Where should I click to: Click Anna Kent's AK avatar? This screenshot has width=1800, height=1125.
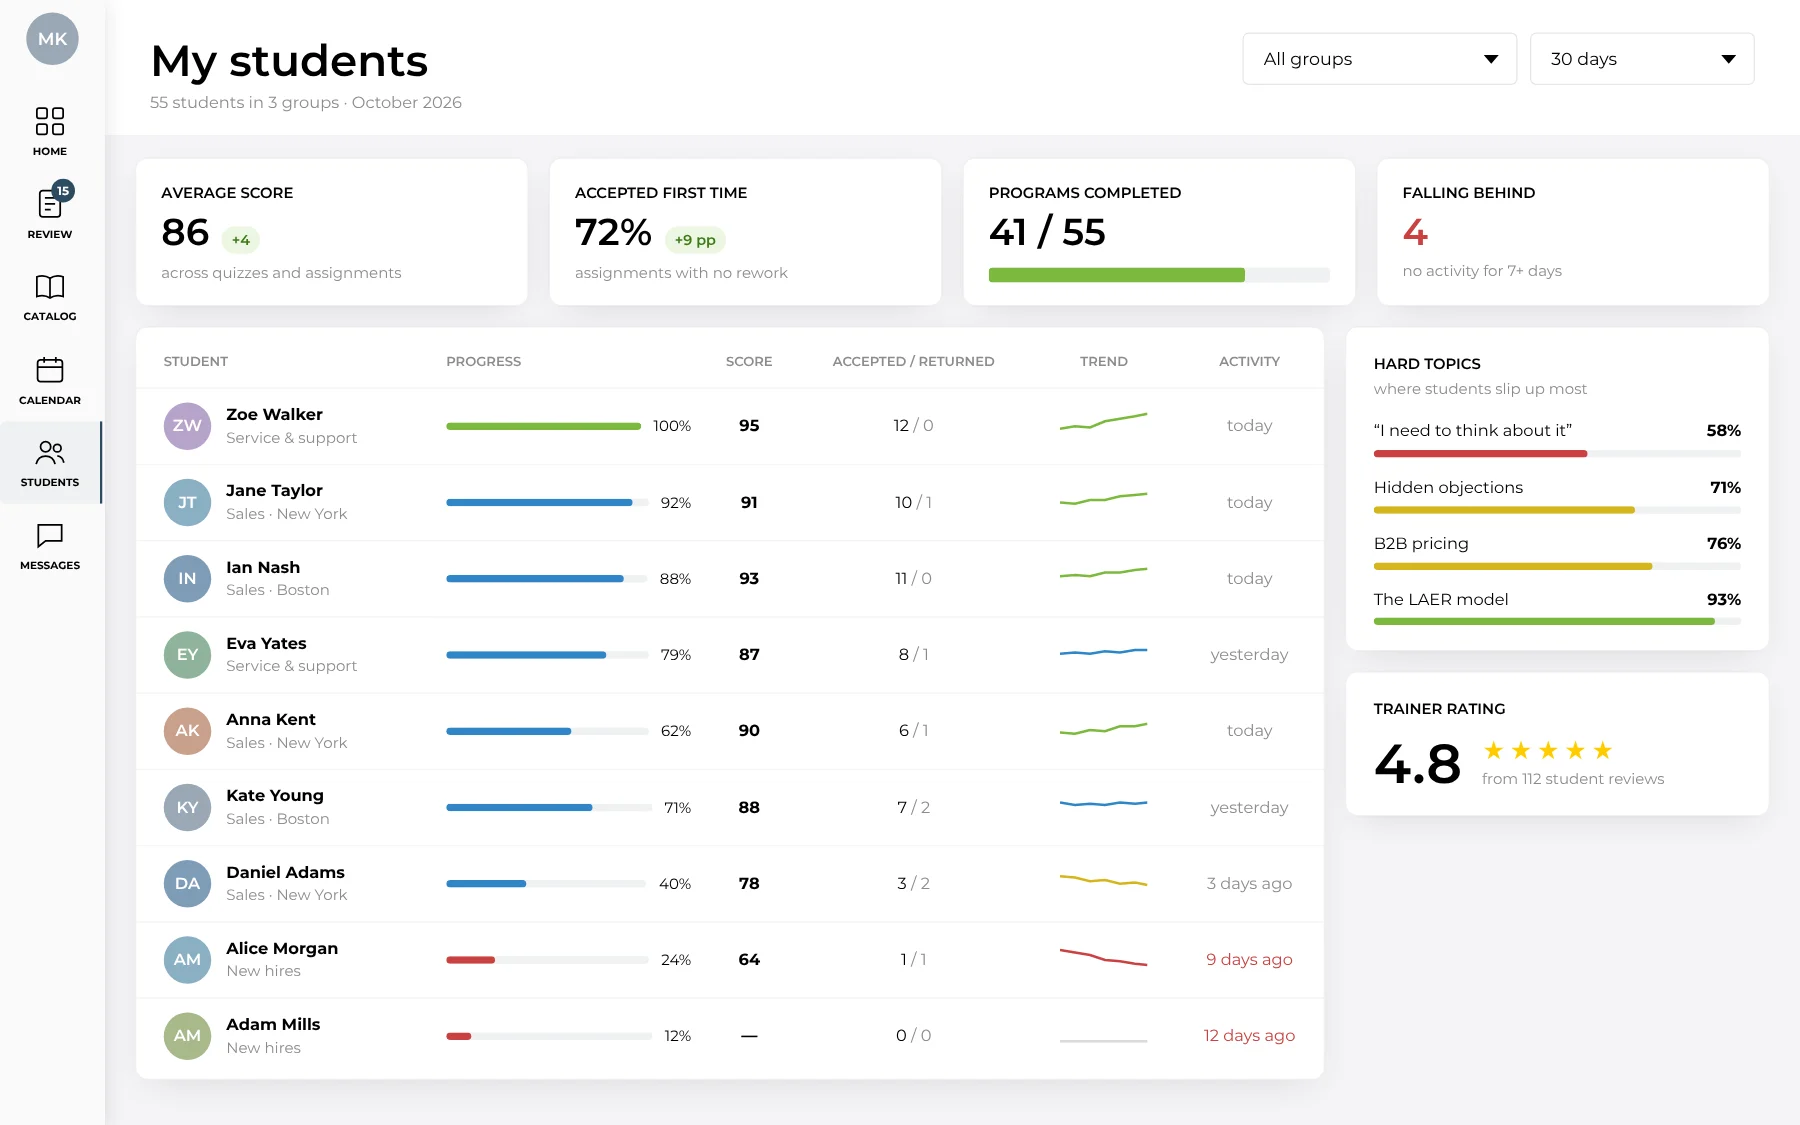(187, 731)
